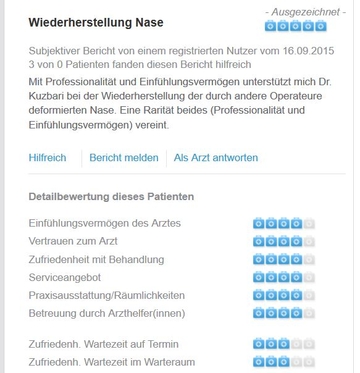Click fourth rating icon for Zufriedenheit mit Behandlung
Screen dimensions: 360x373
tap(296, 259)
